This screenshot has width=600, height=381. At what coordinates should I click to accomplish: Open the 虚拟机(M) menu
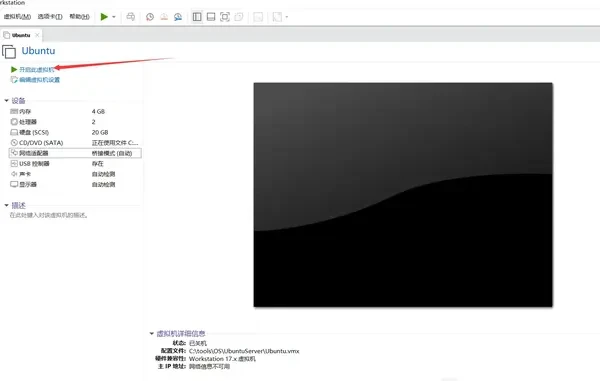[17, 16]
